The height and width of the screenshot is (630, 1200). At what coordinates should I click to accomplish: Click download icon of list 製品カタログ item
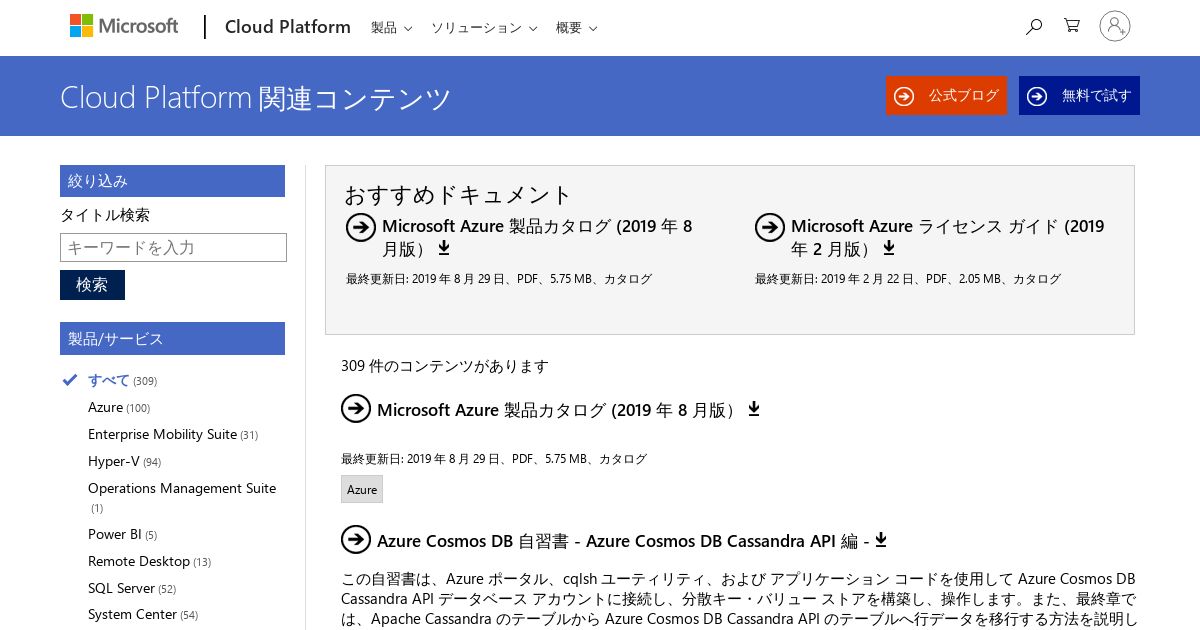(x=754, y=409)
